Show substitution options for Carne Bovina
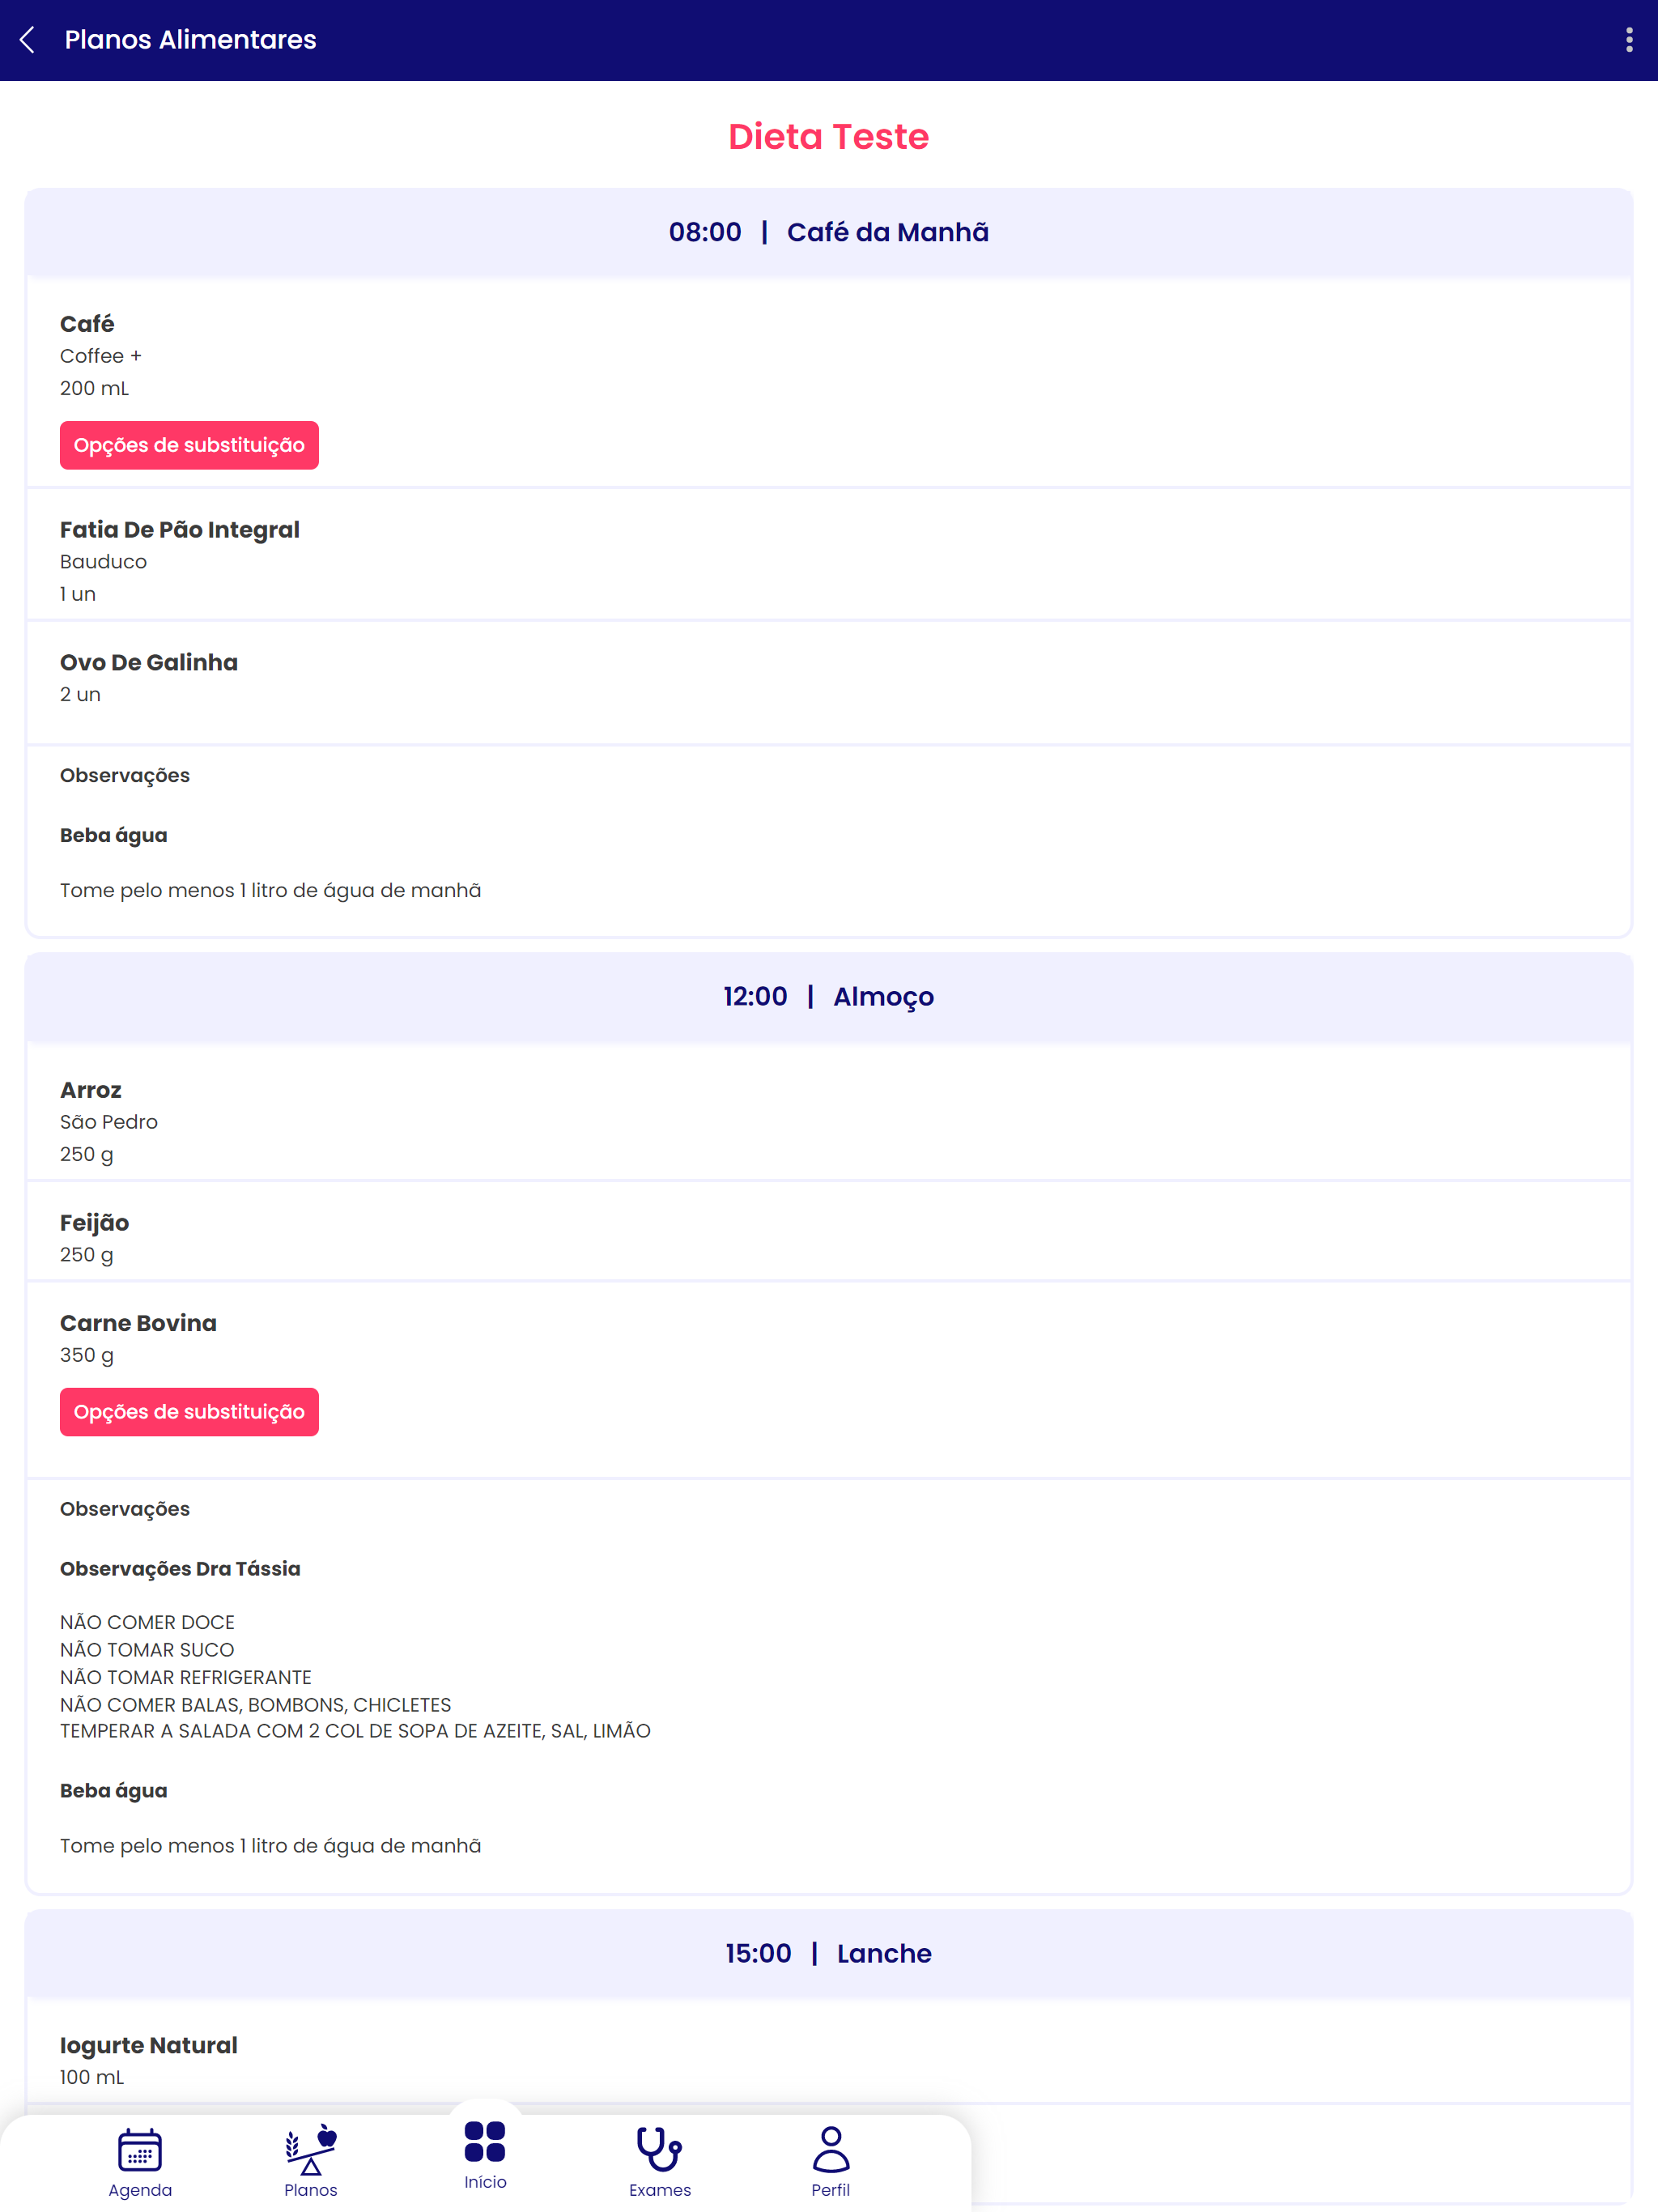This screenshot has width=1658, height=2212. click(189, 1412)
